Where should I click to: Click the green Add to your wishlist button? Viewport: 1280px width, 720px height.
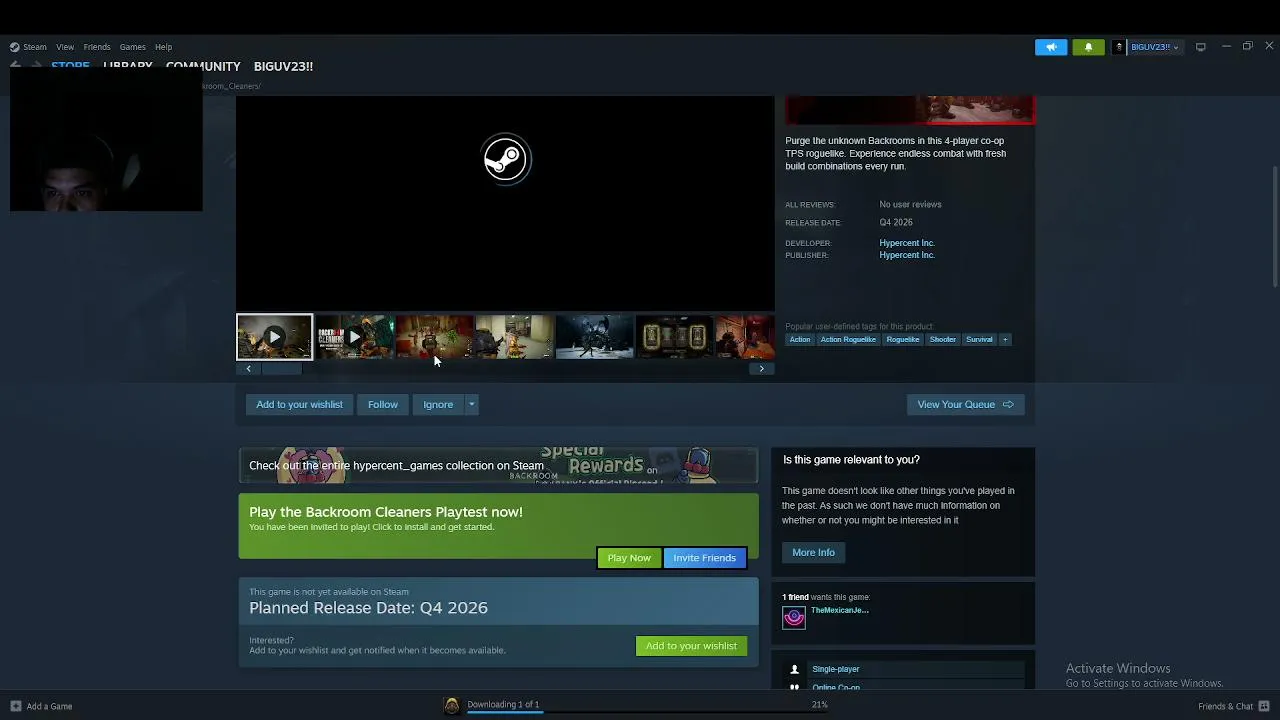691,646
